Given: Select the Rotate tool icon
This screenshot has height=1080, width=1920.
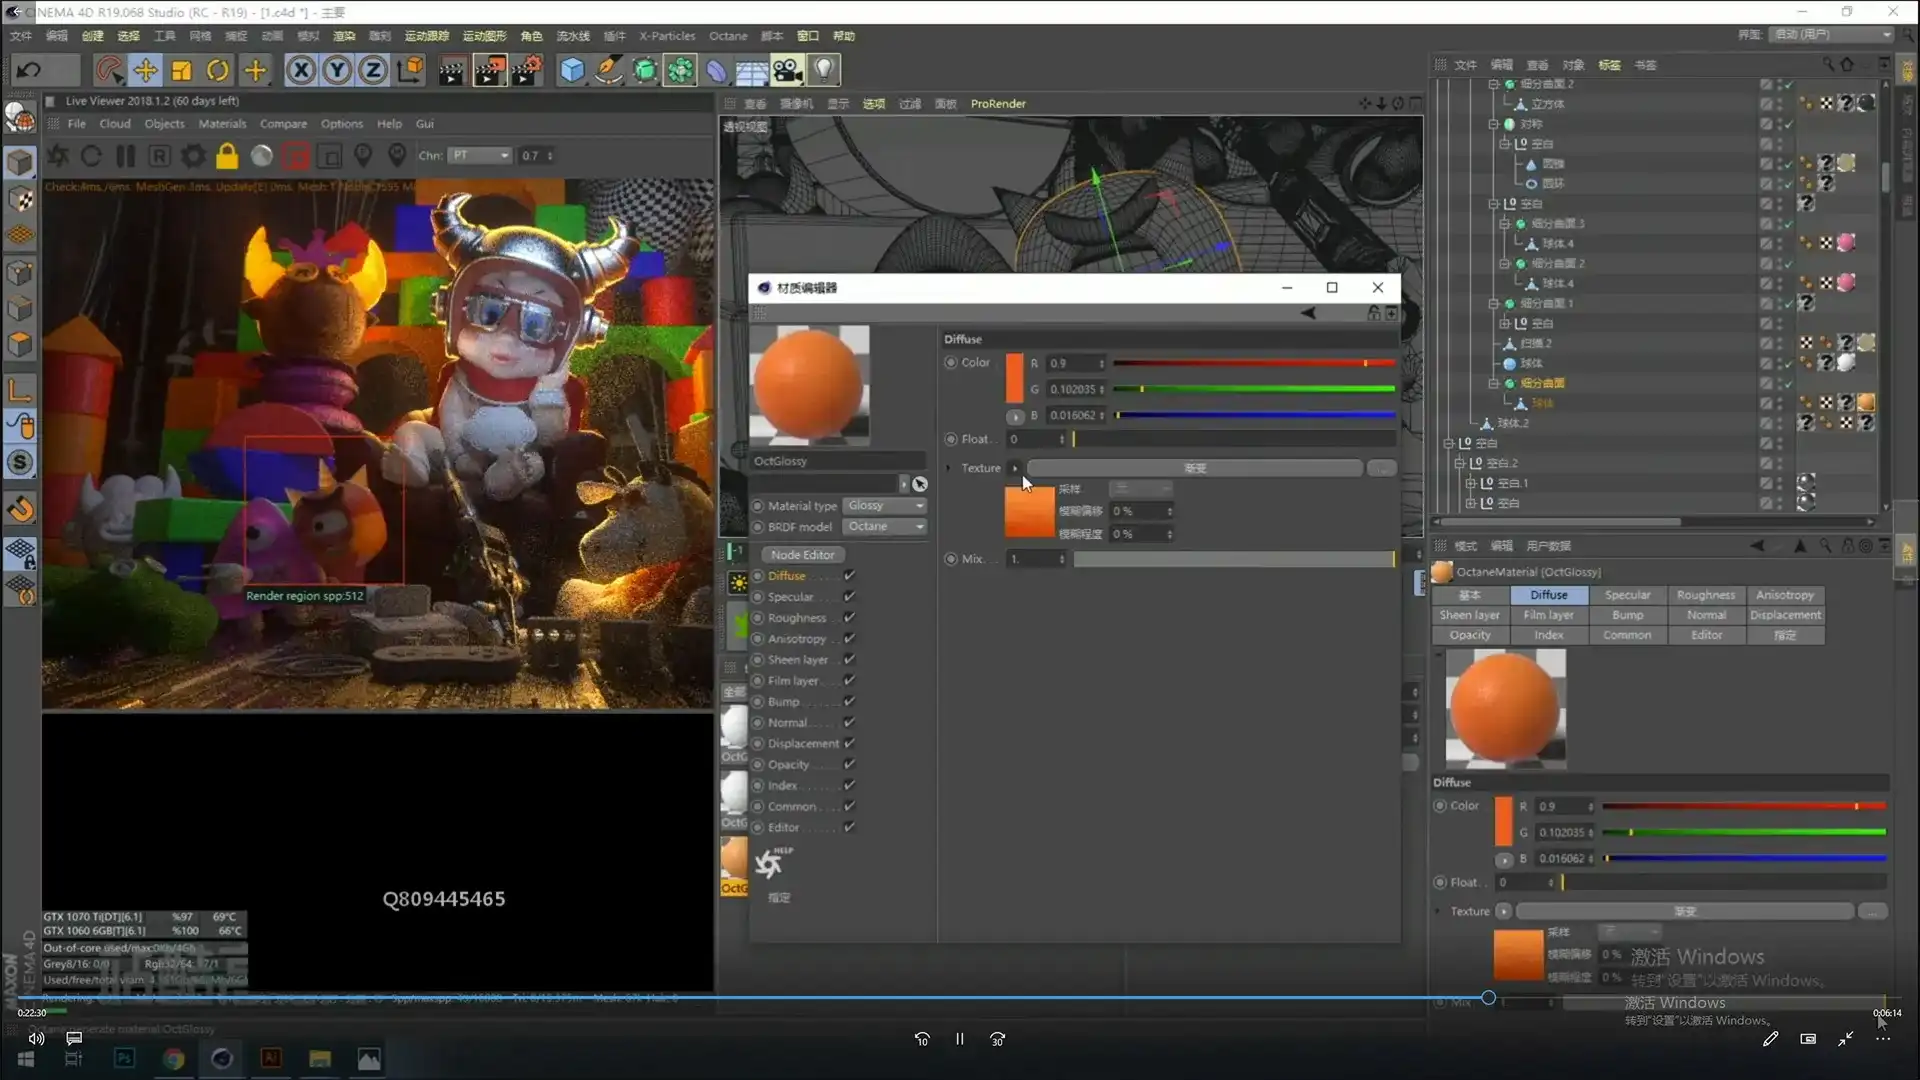Looking at the screenshot, I should click(x=218, y=70).
